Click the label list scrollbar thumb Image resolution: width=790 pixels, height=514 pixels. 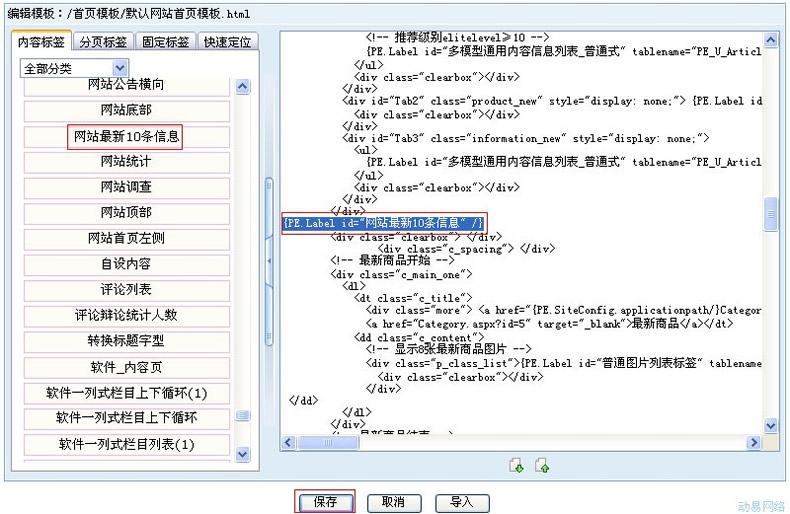click(242, 415)
